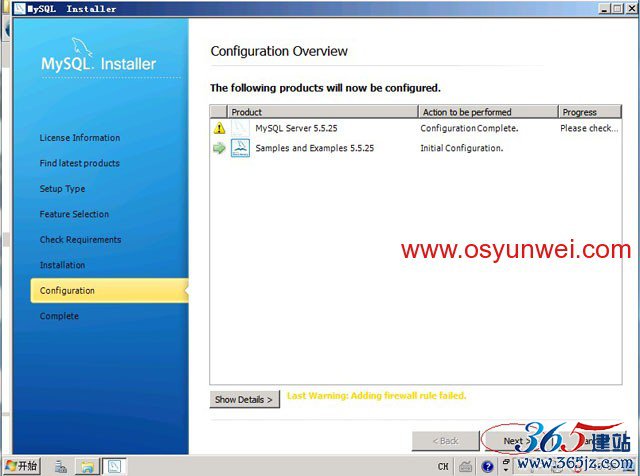Click 'Please check...' progress cell
This screenshot has width=640, height=476.
(x=589, y=128)
